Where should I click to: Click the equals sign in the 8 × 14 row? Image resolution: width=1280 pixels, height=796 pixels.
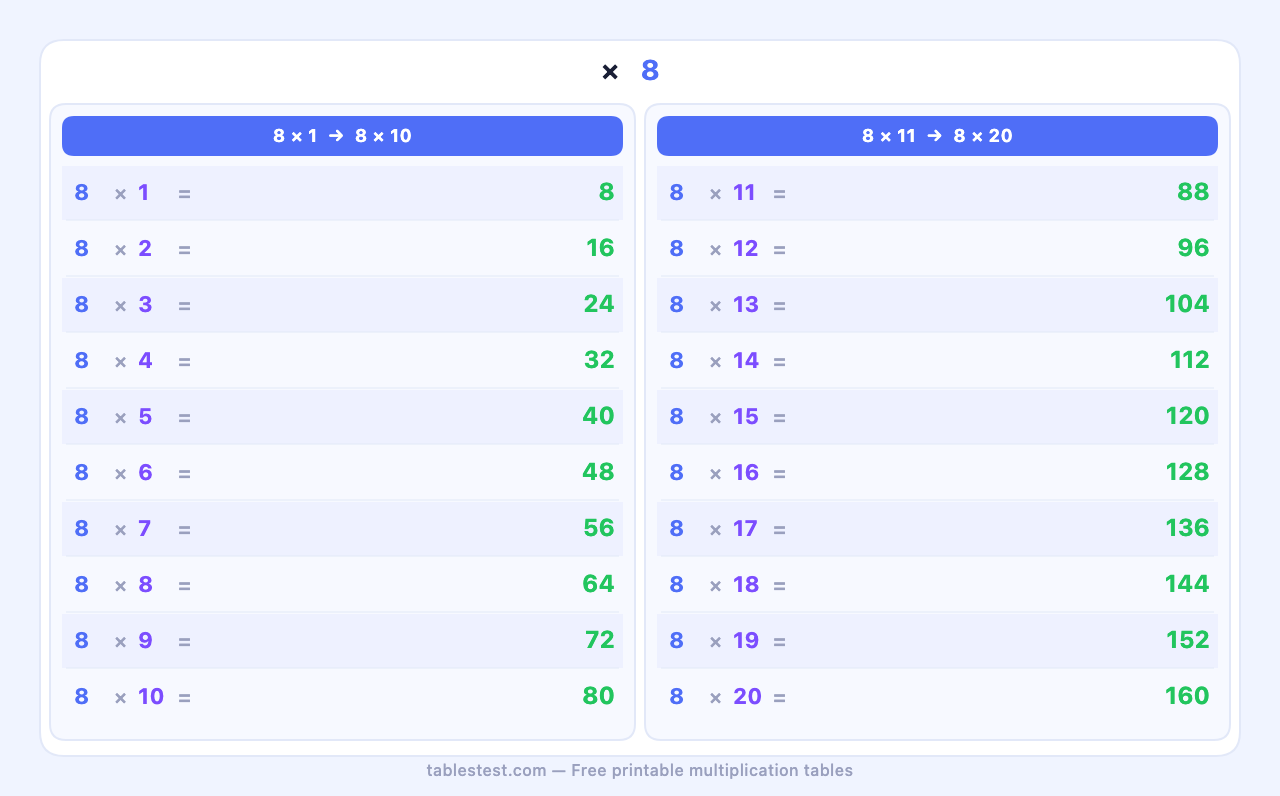click(x=779, y=361)
